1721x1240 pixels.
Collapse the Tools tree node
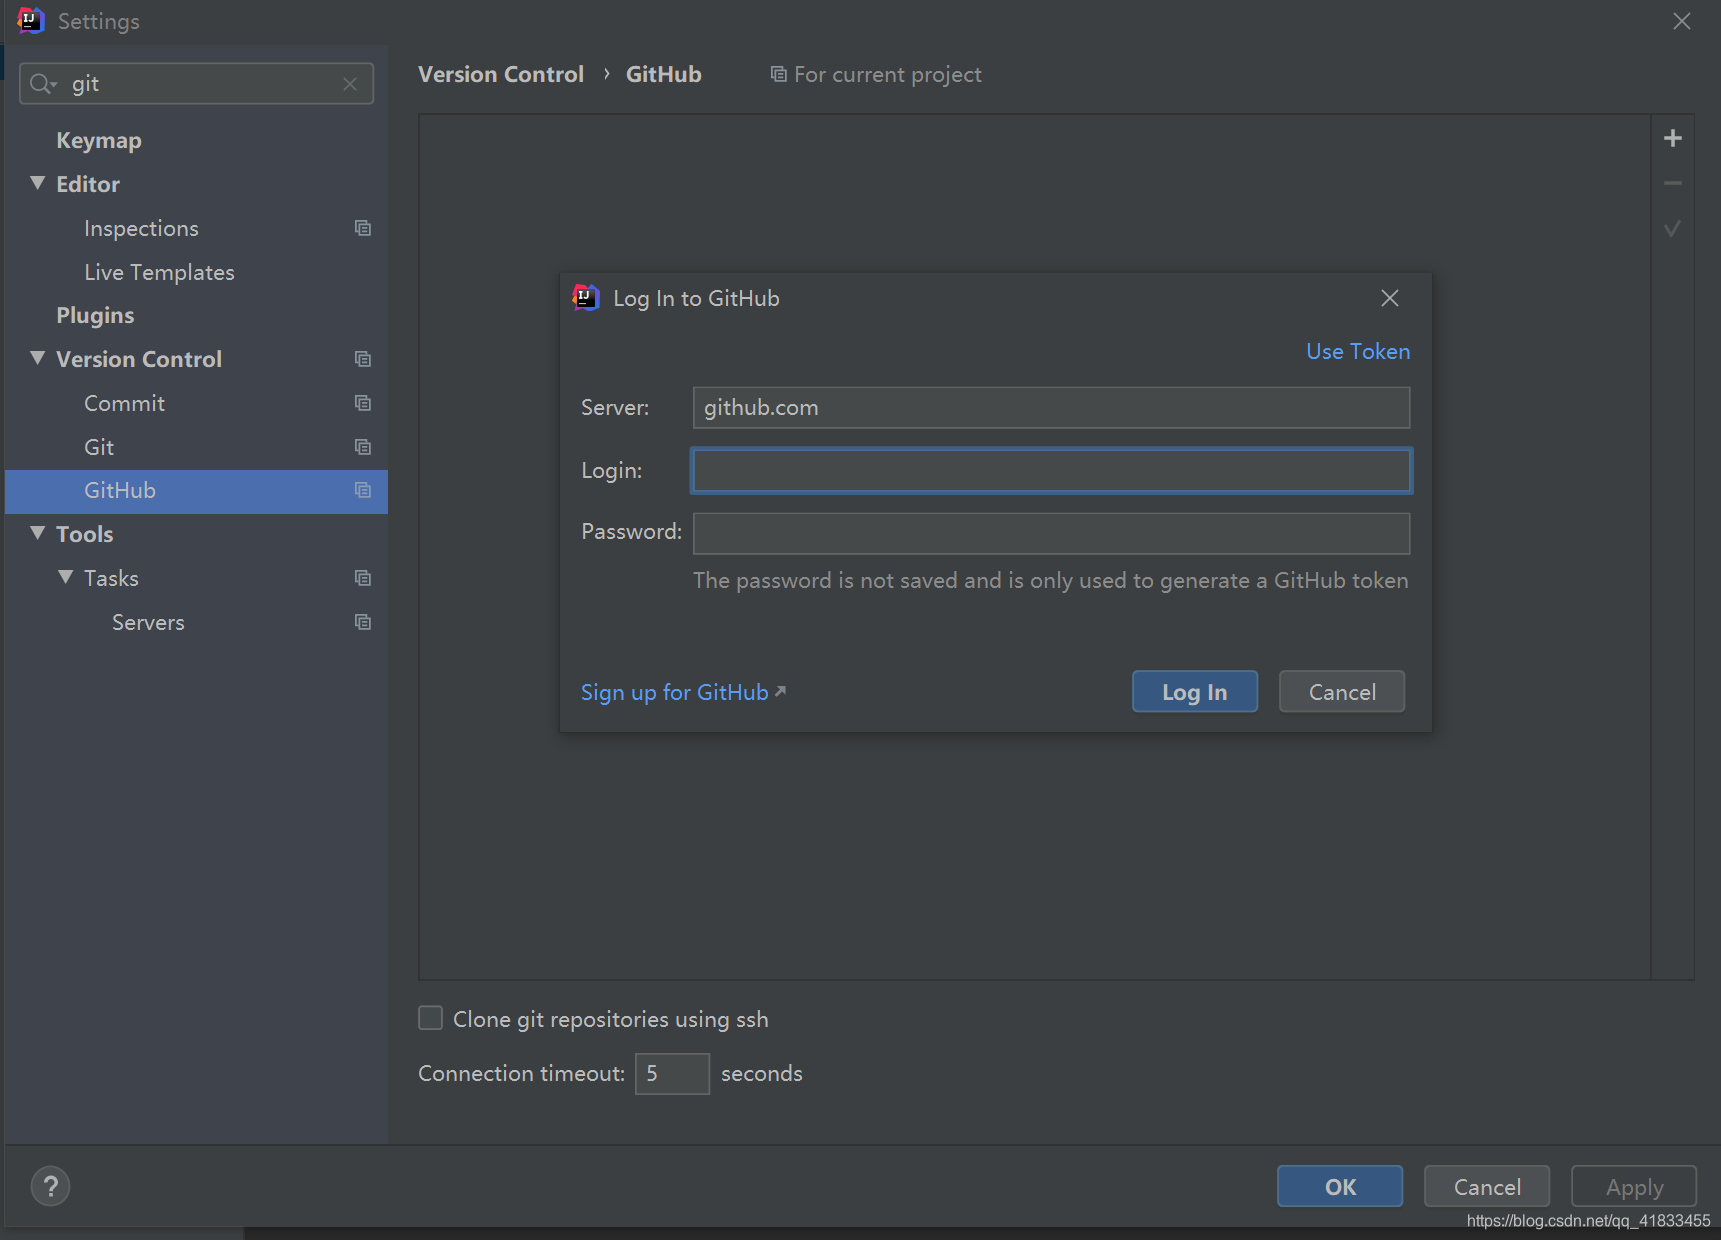pos(38,533)
